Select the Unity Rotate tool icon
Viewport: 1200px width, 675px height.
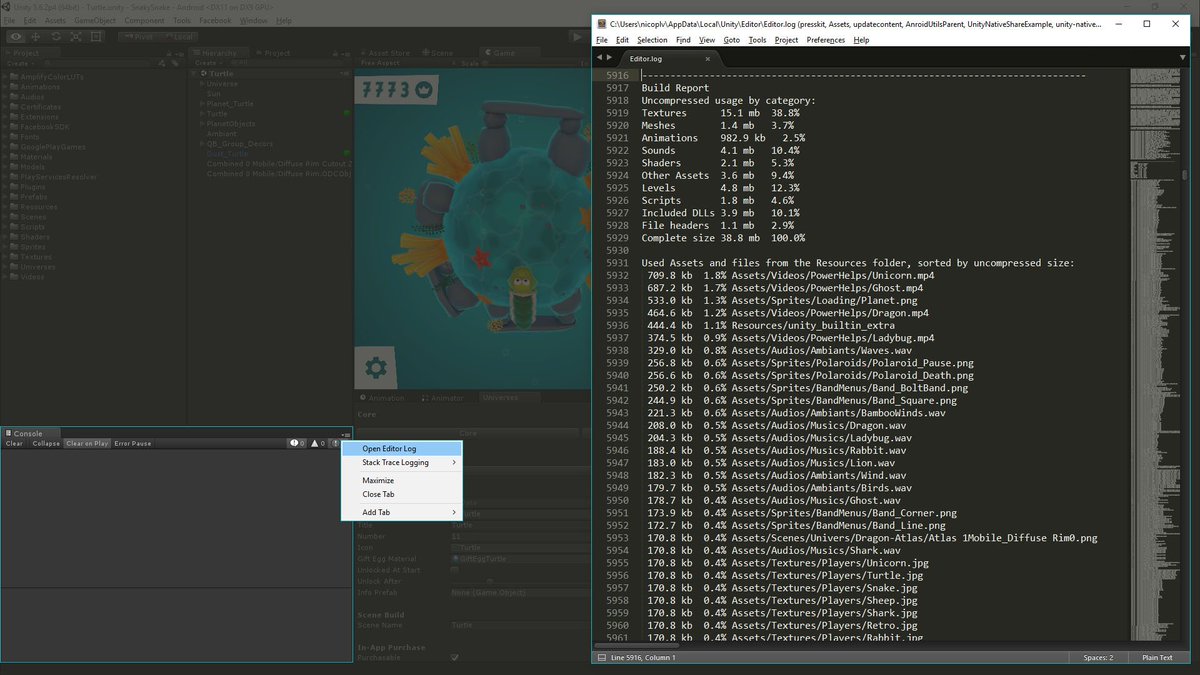click(x=56, y=36)
